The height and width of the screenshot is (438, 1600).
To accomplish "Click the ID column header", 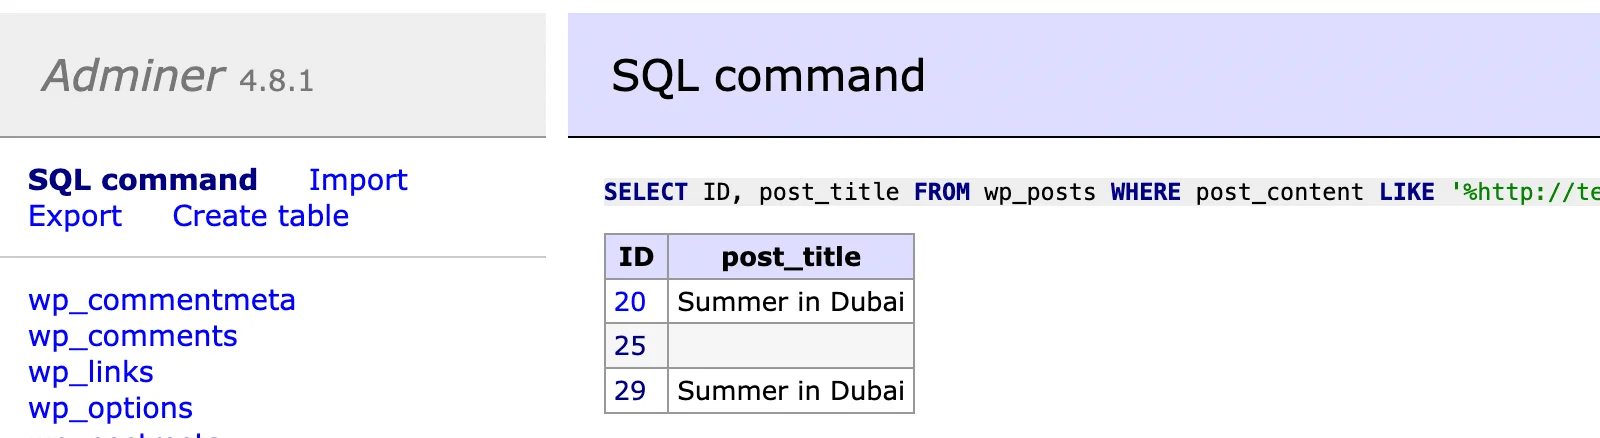I will pyautogui.click(x=636, y=257).
